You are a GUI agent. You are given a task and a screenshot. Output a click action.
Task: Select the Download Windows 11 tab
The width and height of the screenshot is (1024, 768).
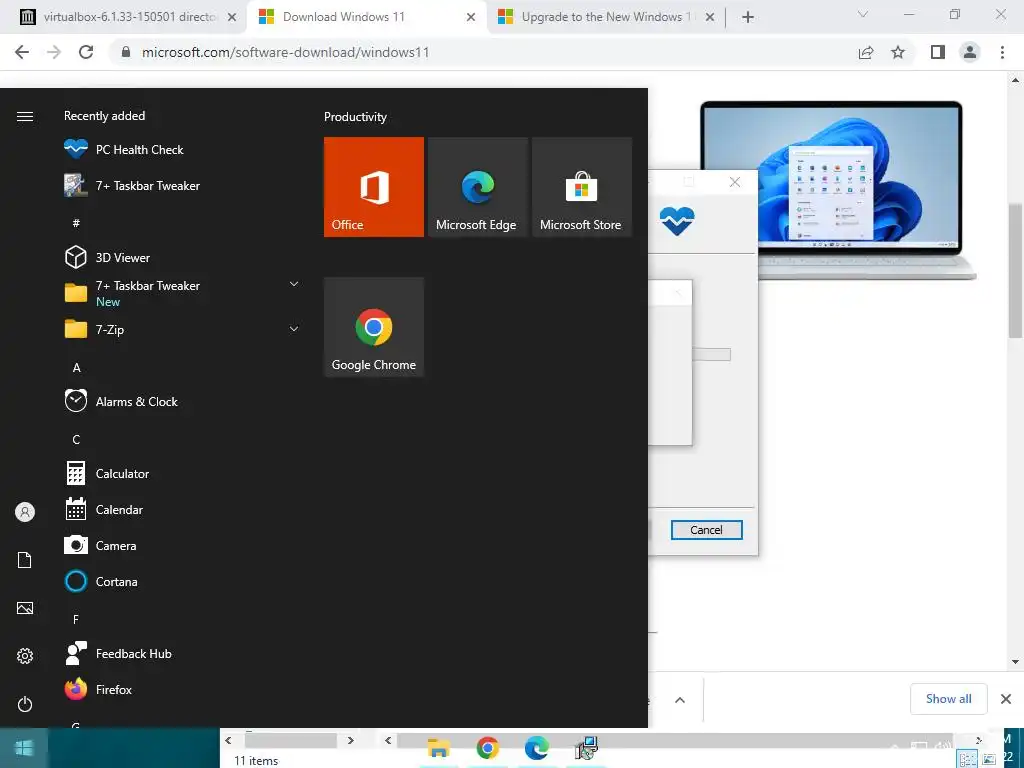(x=344, y=17)
